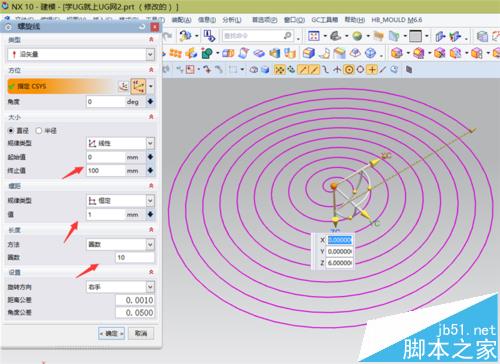This screenshot has height=364, width=500.
Task: Open length method dropdown showing 圈数
Action: point(120,244)
